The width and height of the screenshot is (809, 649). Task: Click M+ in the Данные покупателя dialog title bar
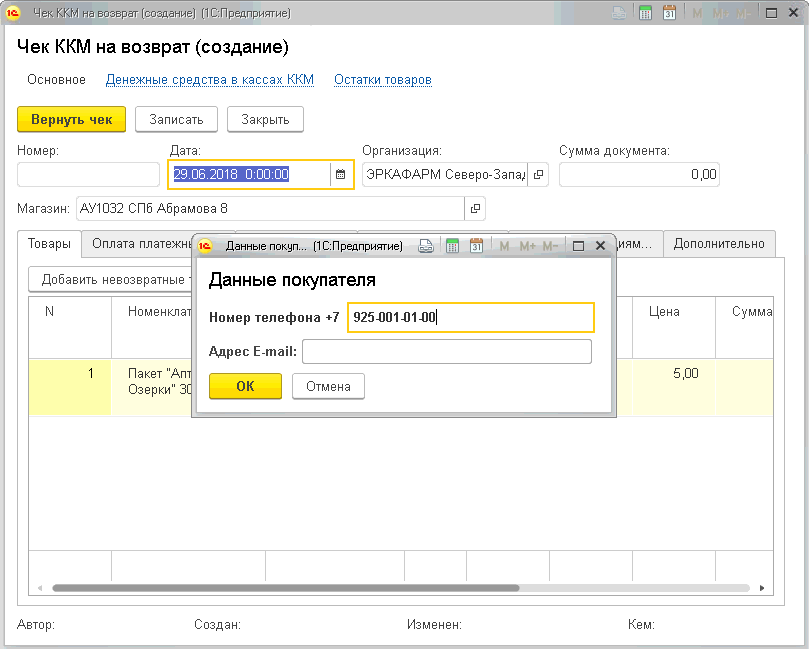pyautogui.click(x=527, y=245)
